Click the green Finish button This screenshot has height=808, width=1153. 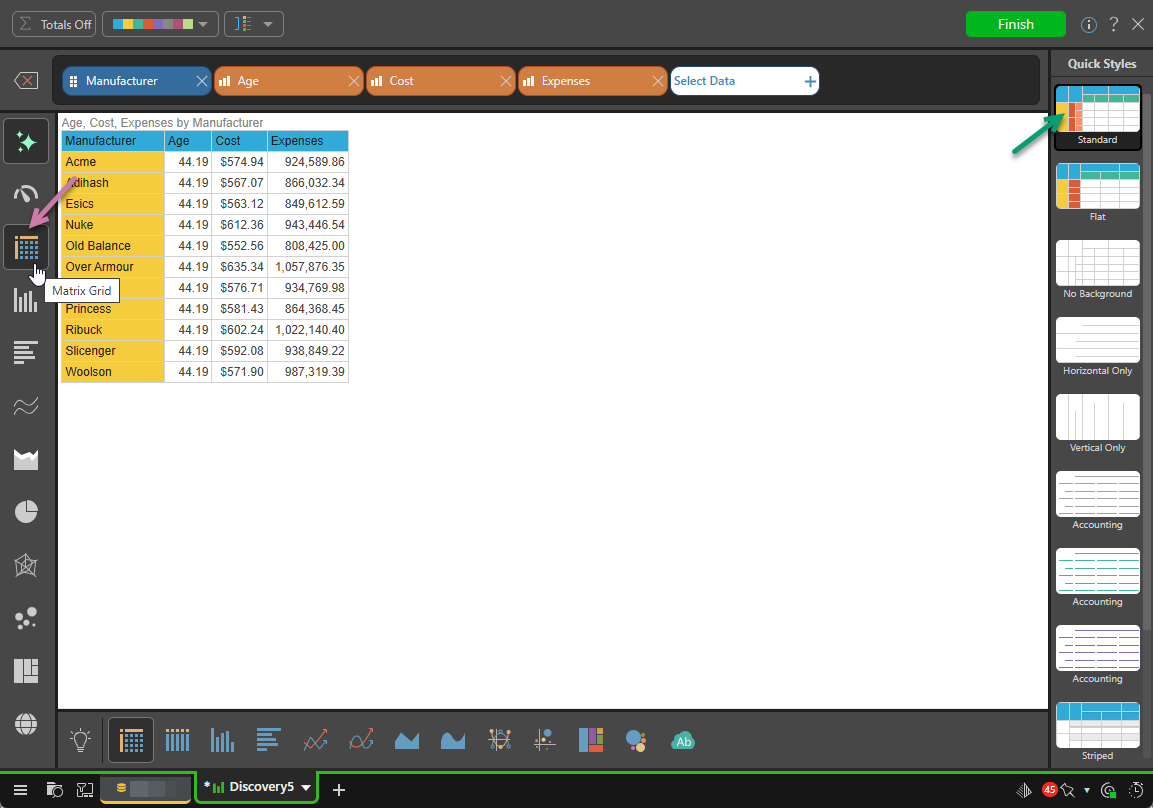(1015, 24)
